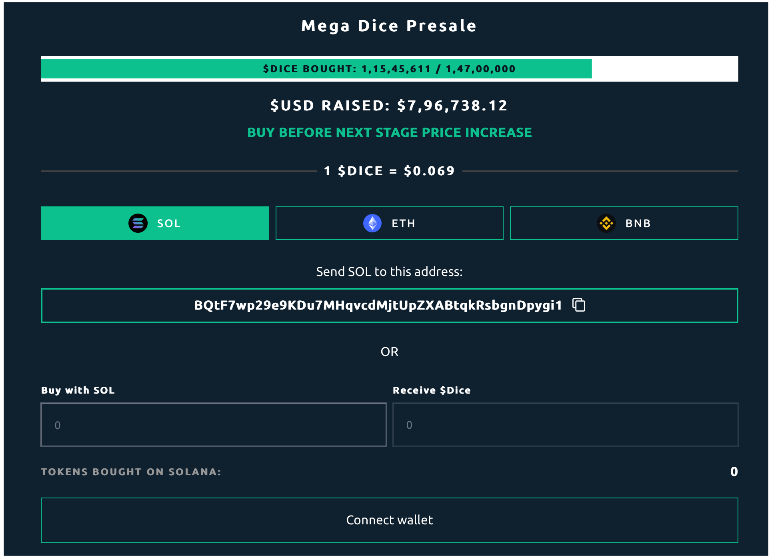The height and width of the screenshot is (557, 769).
Task: Switch to the ETH payment tab
Action: tap(389, 223)
